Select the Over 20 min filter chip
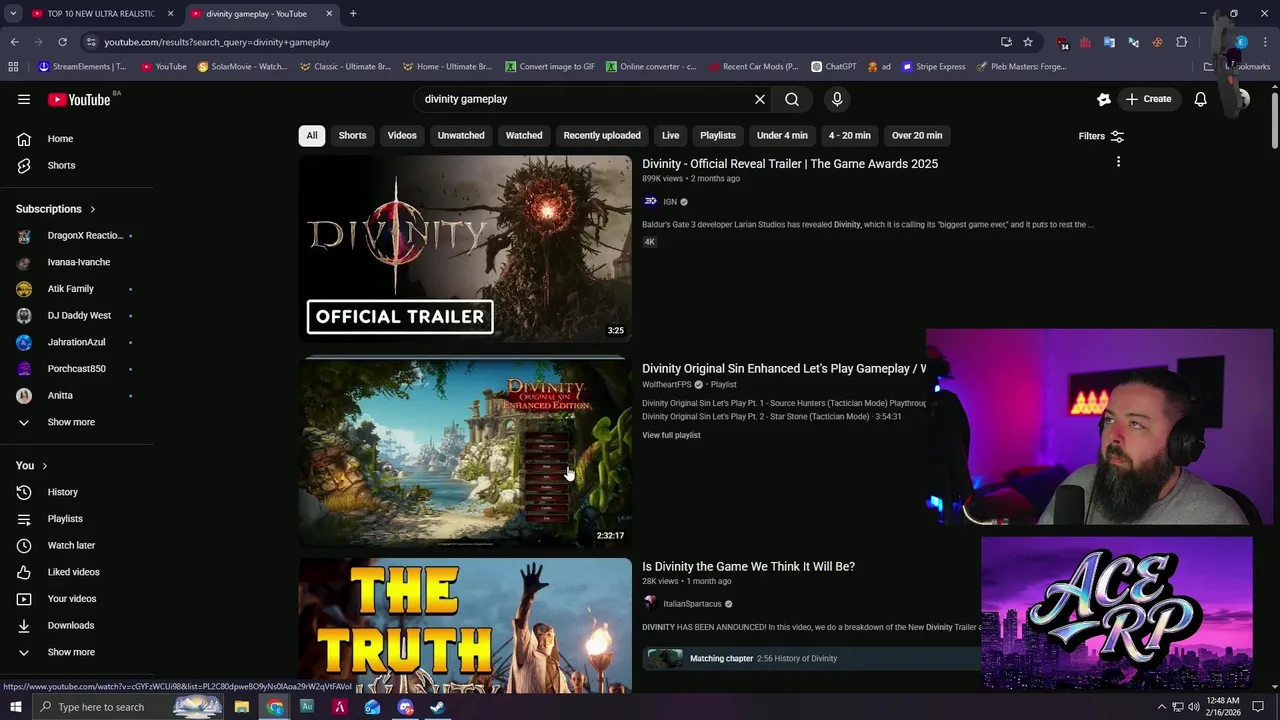 (917, 135)
